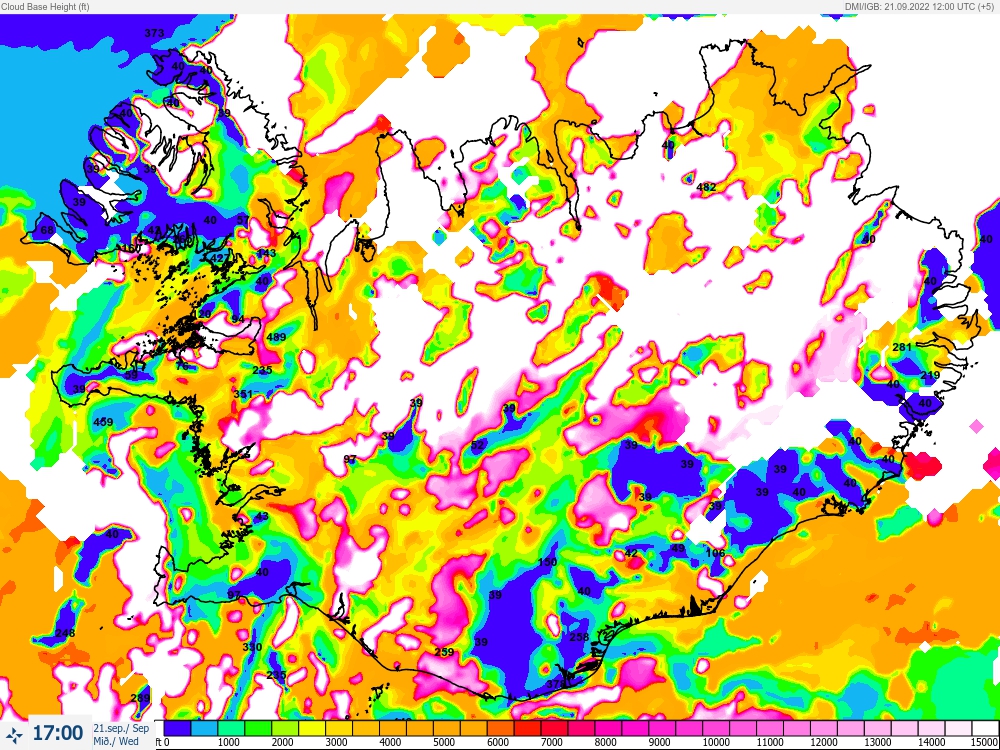Click the map value '150'
Screen dimensions: 1000x750
pos(547,562)
